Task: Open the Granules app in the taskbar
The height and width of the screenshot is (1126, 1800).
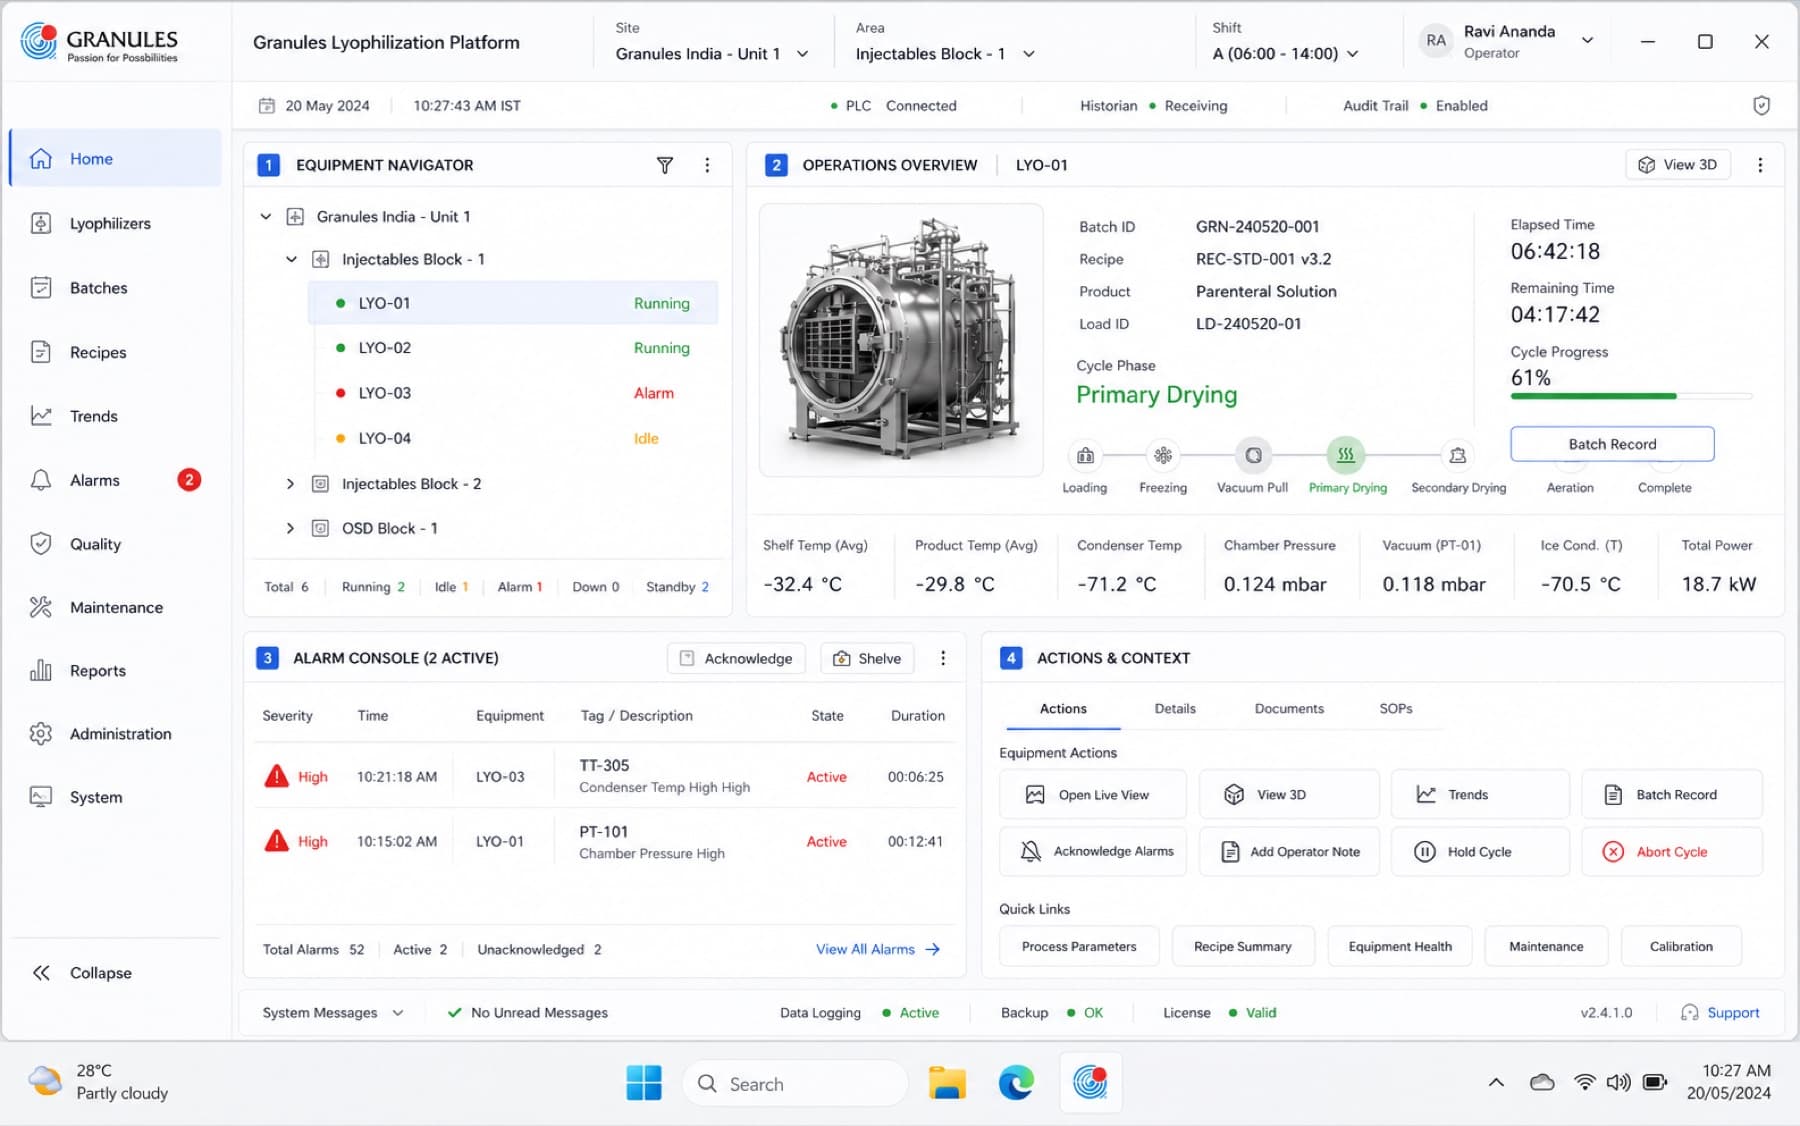Action: [1090, 1083]
